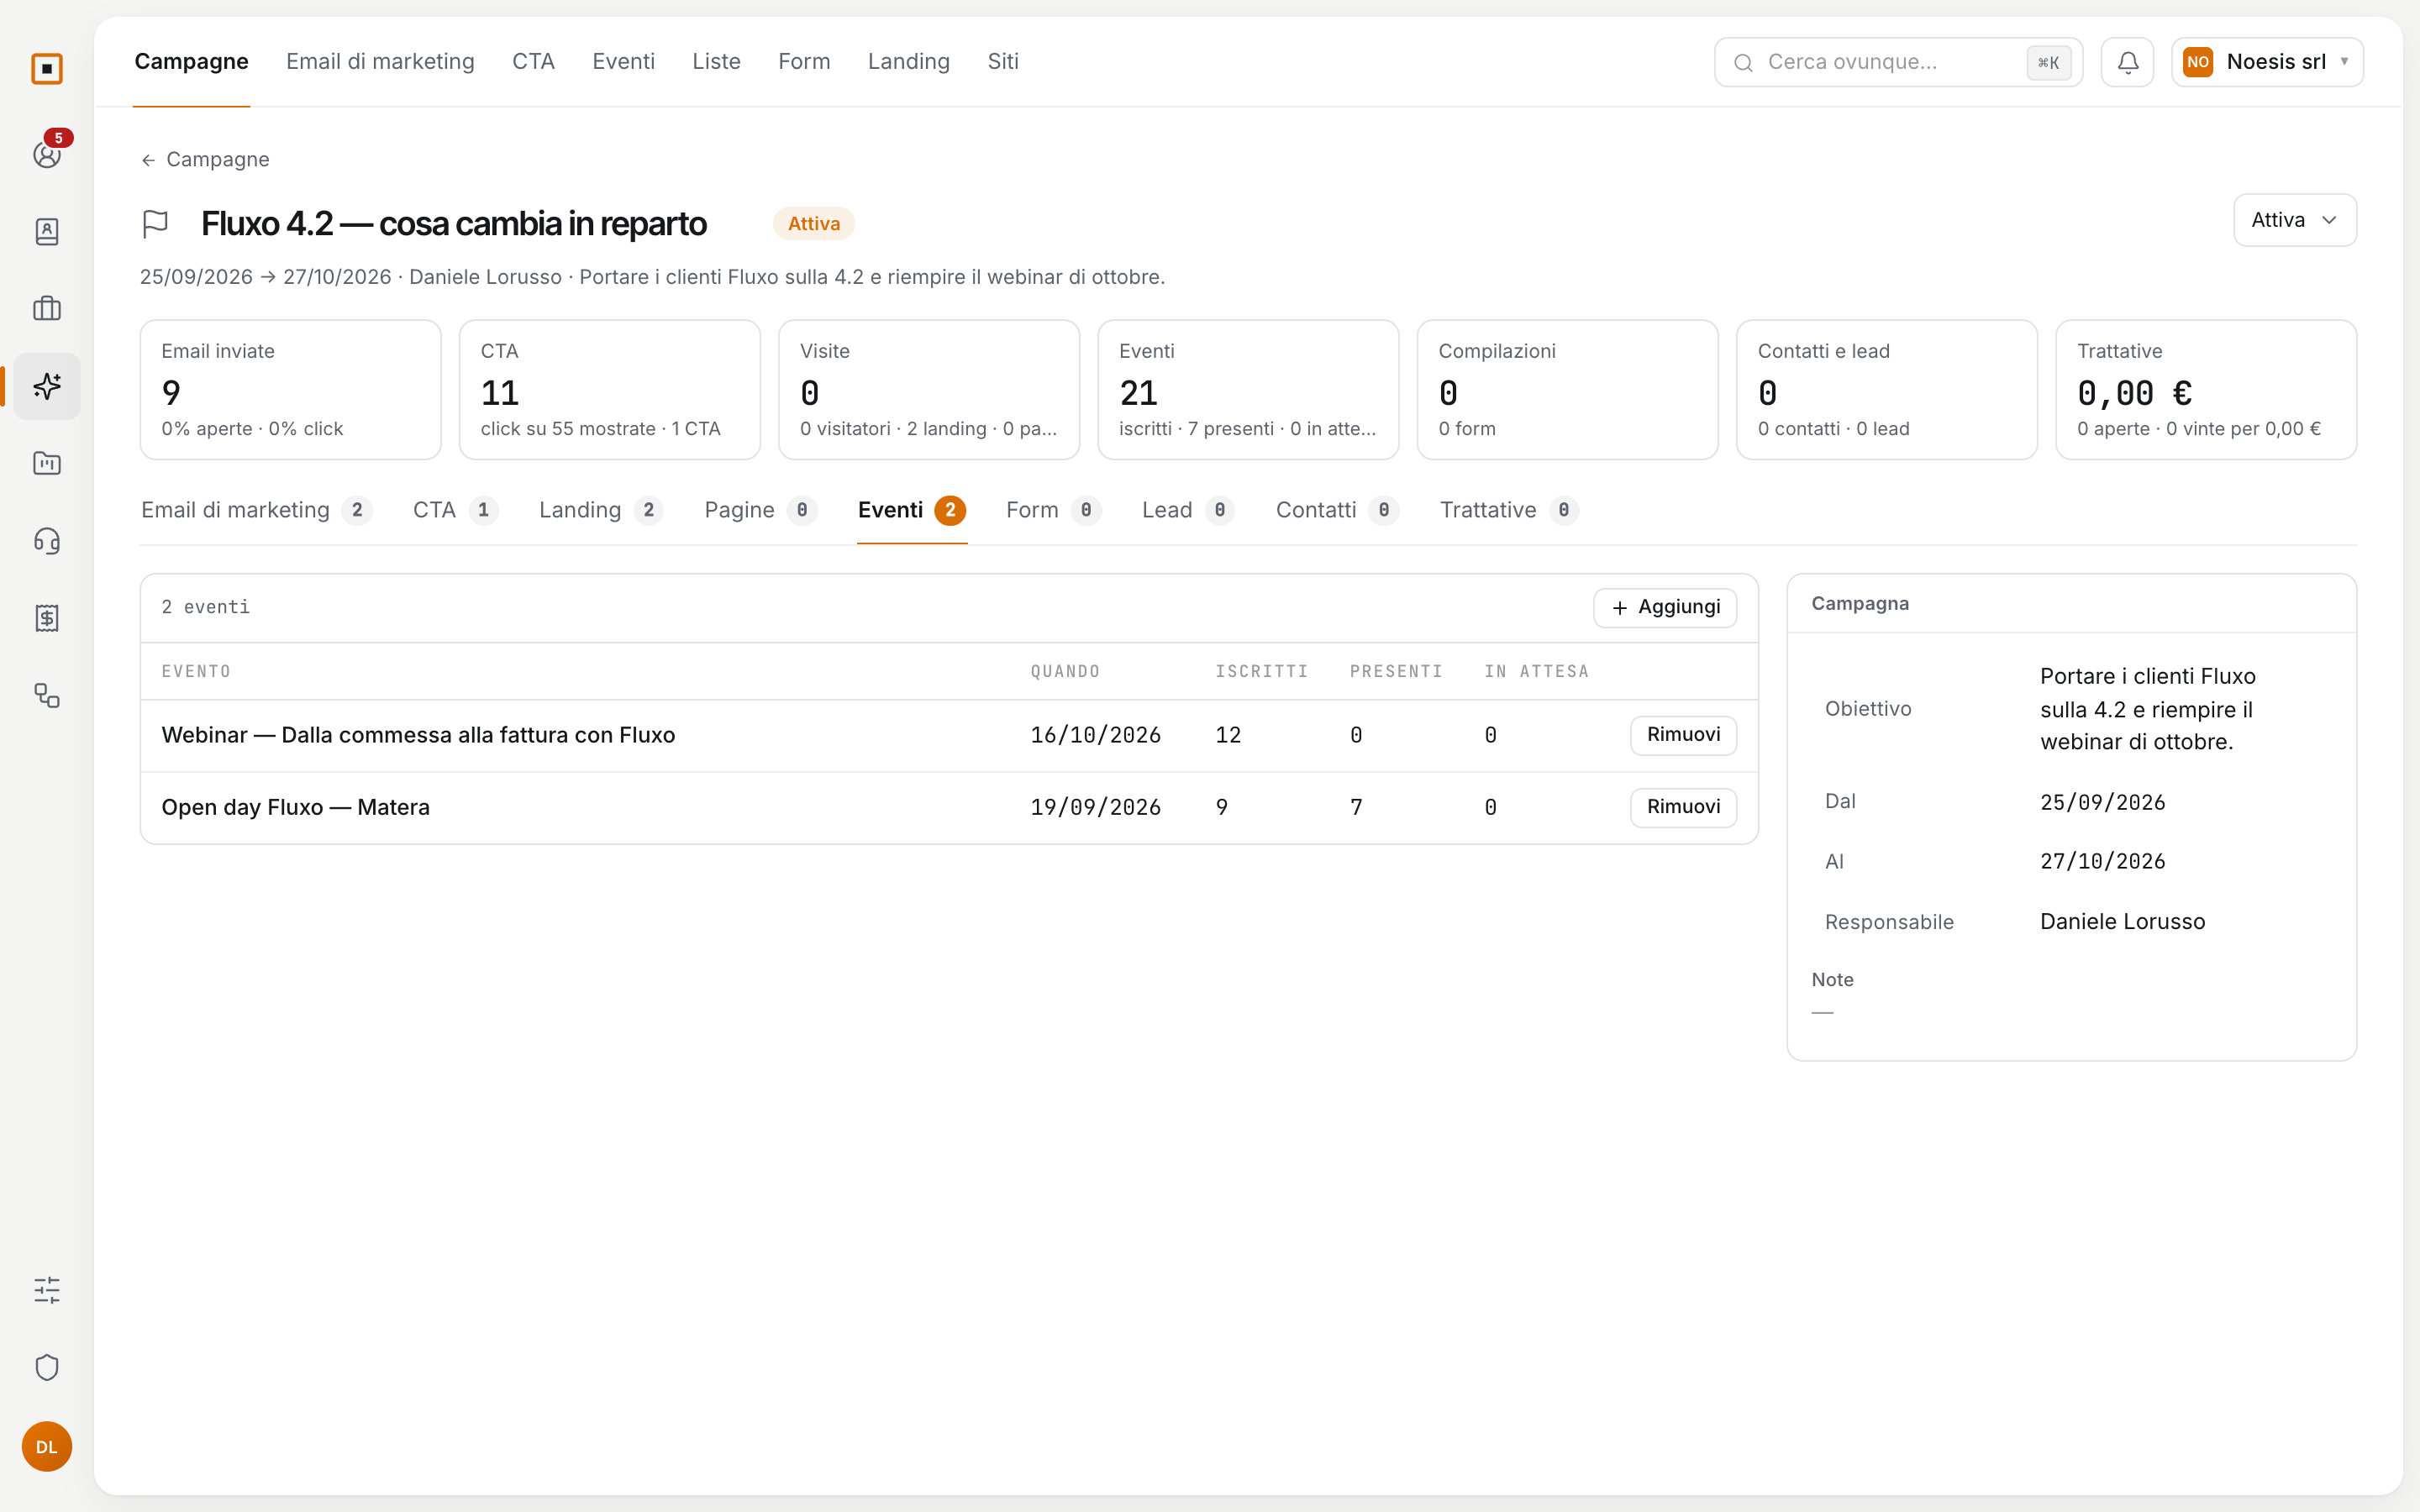Open the Siti top navigation item

coord(1002,62)
